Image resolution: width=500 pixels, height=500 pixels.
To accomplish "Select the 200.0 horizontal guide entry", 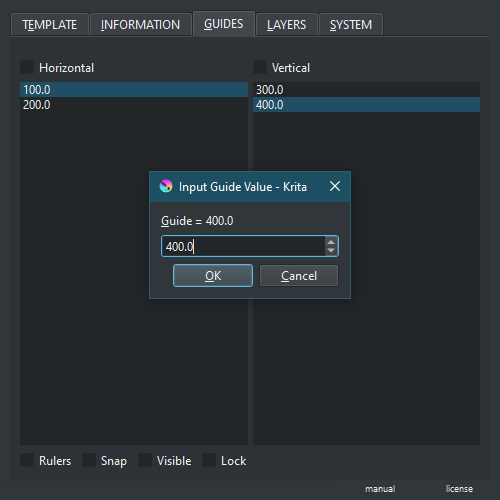I will point(134,105).
